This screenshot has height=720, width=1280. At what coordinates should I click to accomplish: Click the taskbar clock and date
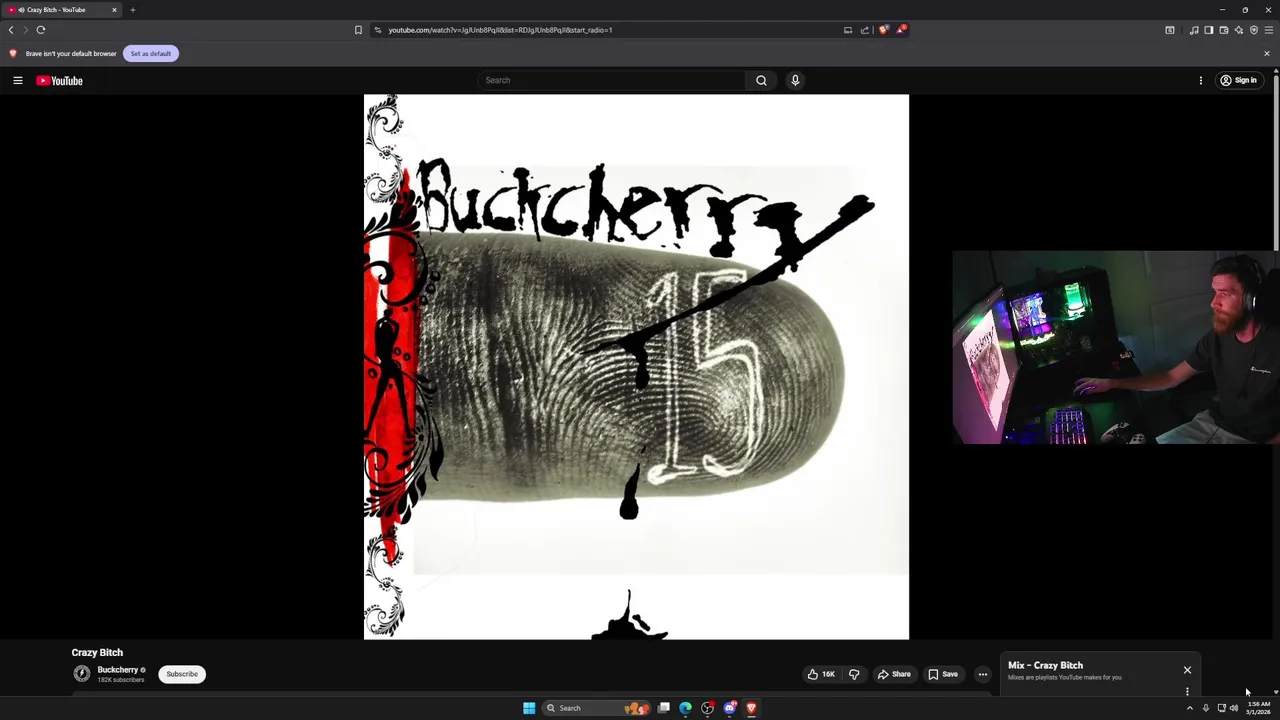tap(1258, 708)
